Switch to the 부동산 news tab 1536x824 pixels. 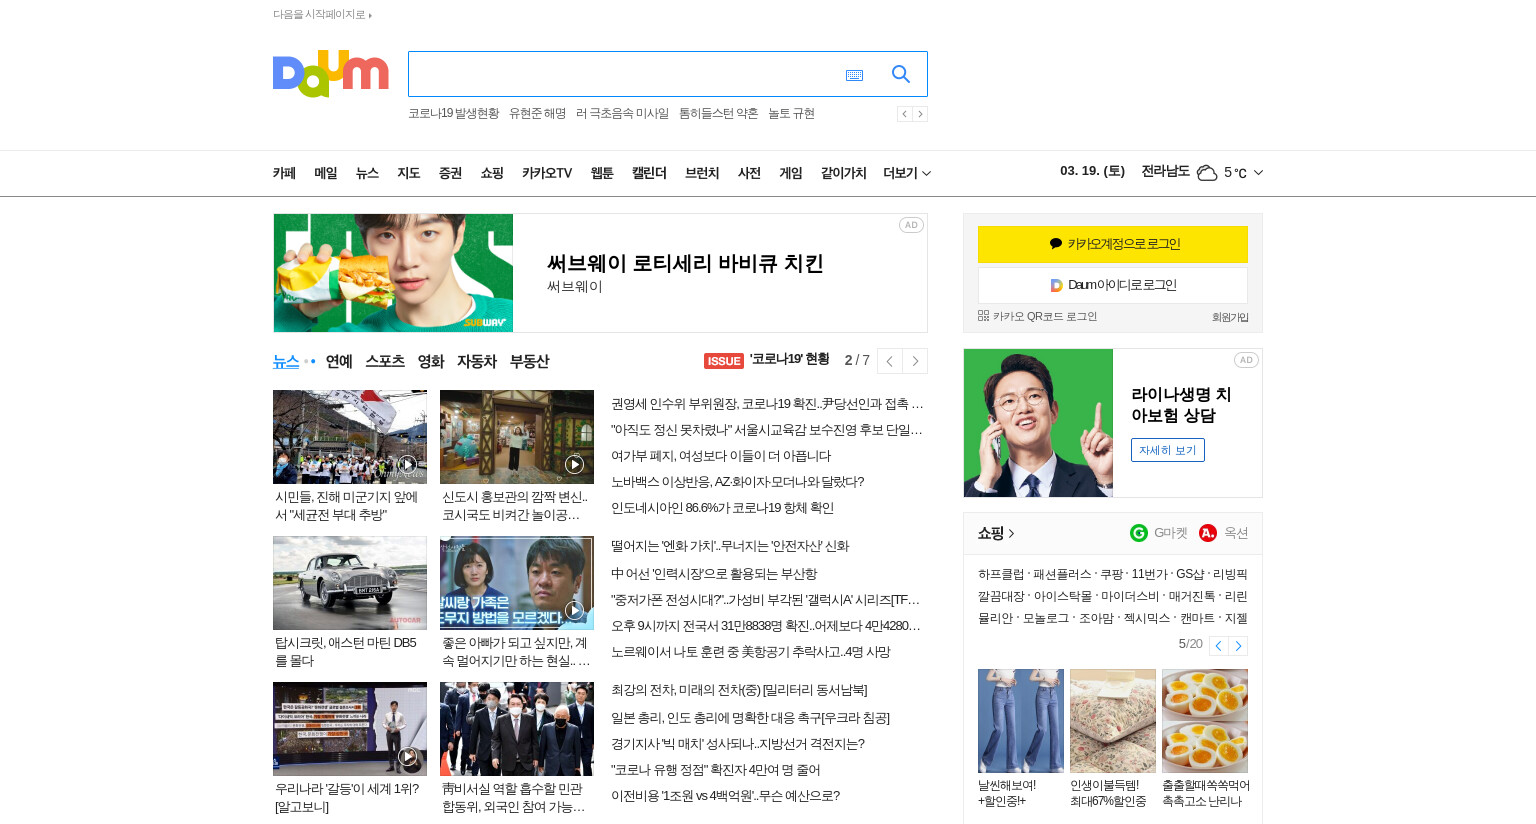529,361
